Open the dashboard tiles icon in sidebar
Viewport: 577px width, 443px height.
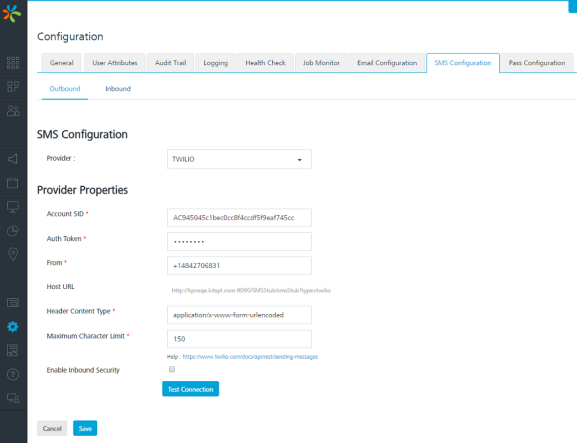point(13,87)
